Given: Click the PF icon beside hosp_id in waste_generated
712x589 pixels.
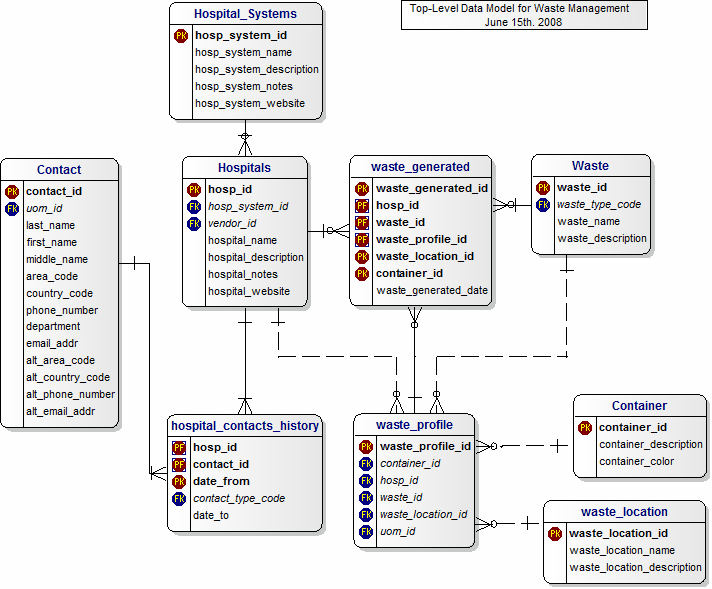Looking at the screenshot, I should click(362, 206).
